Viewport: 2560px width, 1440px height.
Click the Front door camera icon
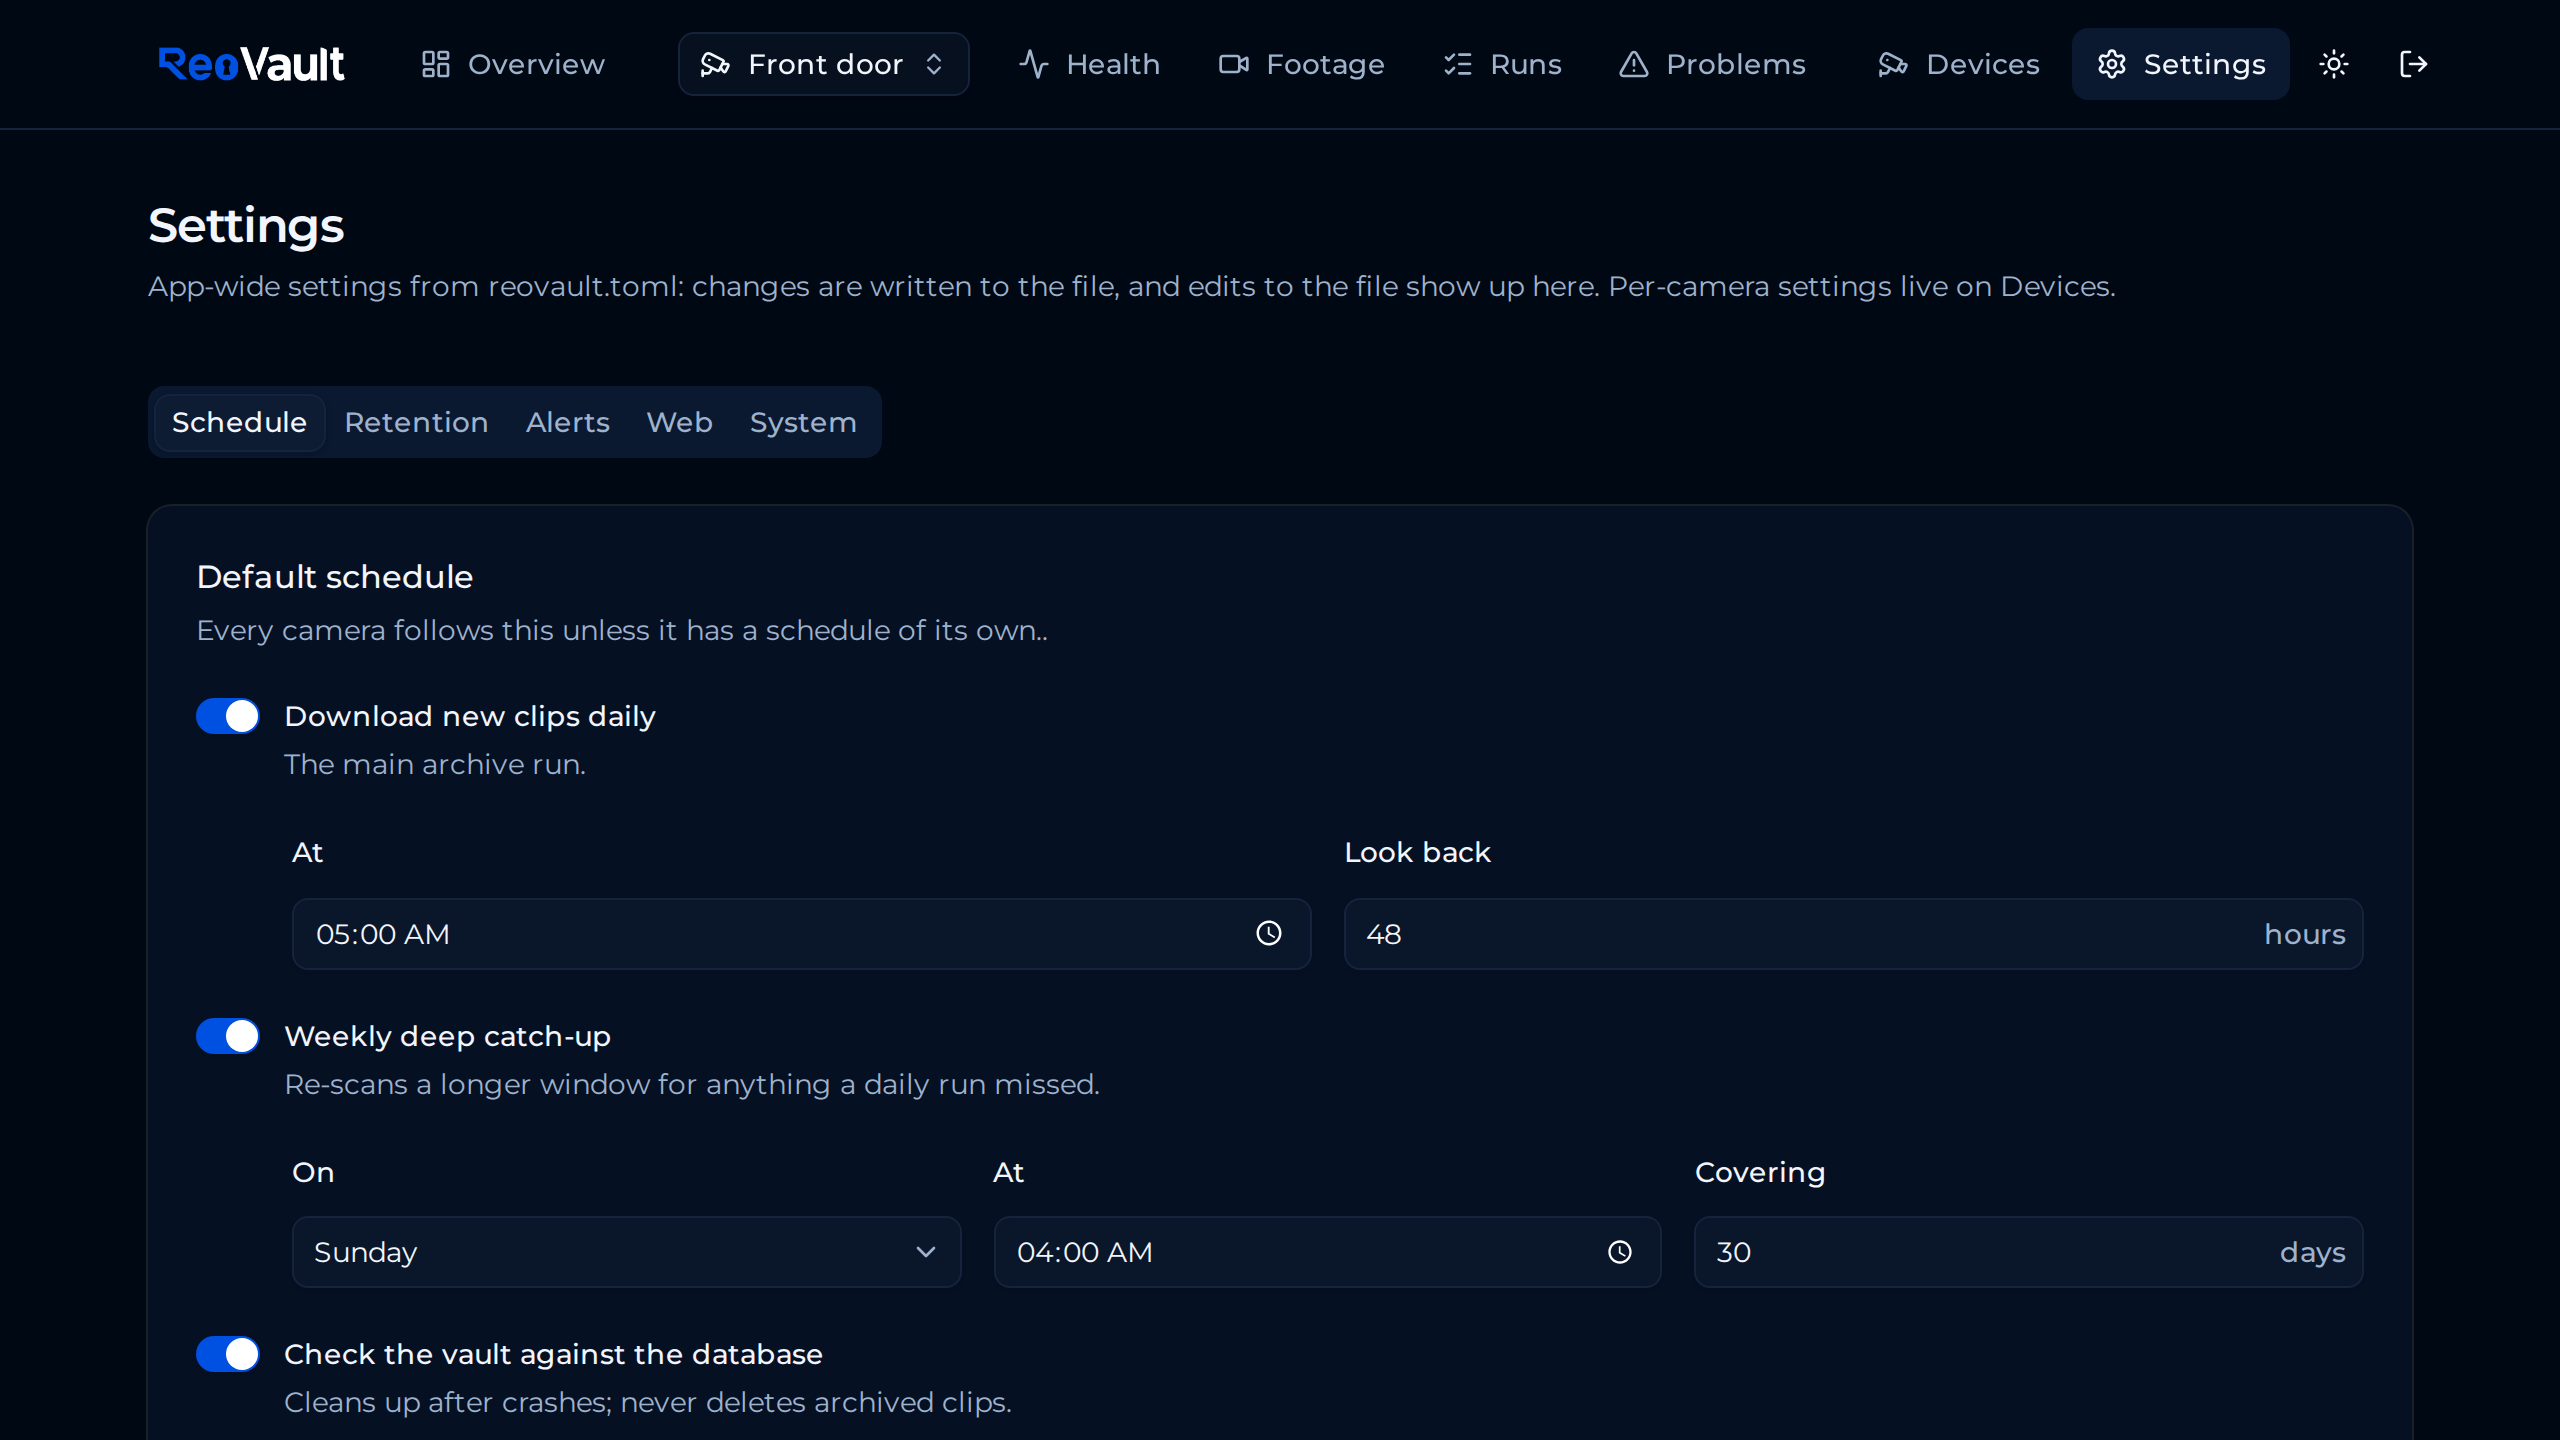[715, 64]
